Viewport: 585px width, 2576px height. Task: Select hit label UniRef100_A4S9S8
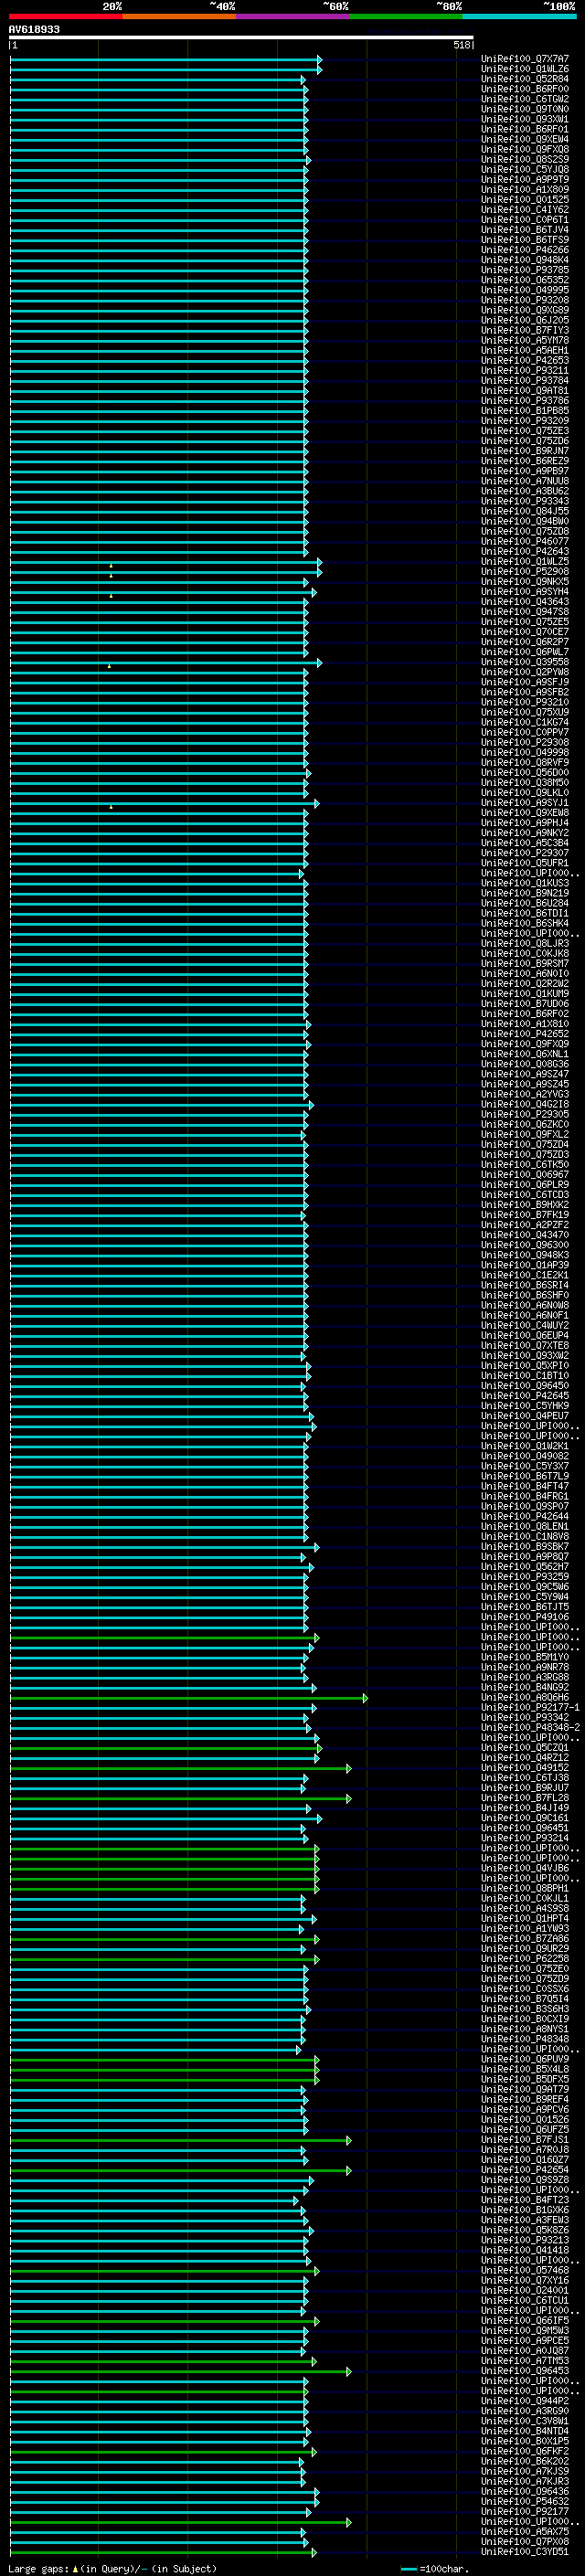pyautogui.click(x=525, y=1908)
